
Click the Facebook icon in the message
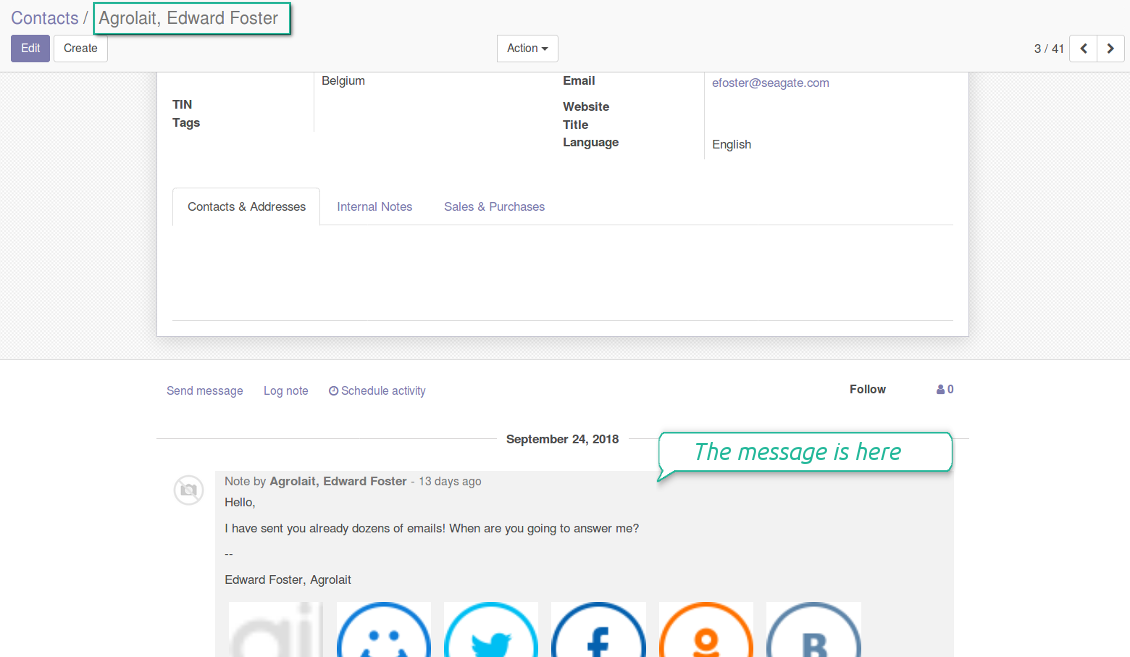(x=598, y=632)
